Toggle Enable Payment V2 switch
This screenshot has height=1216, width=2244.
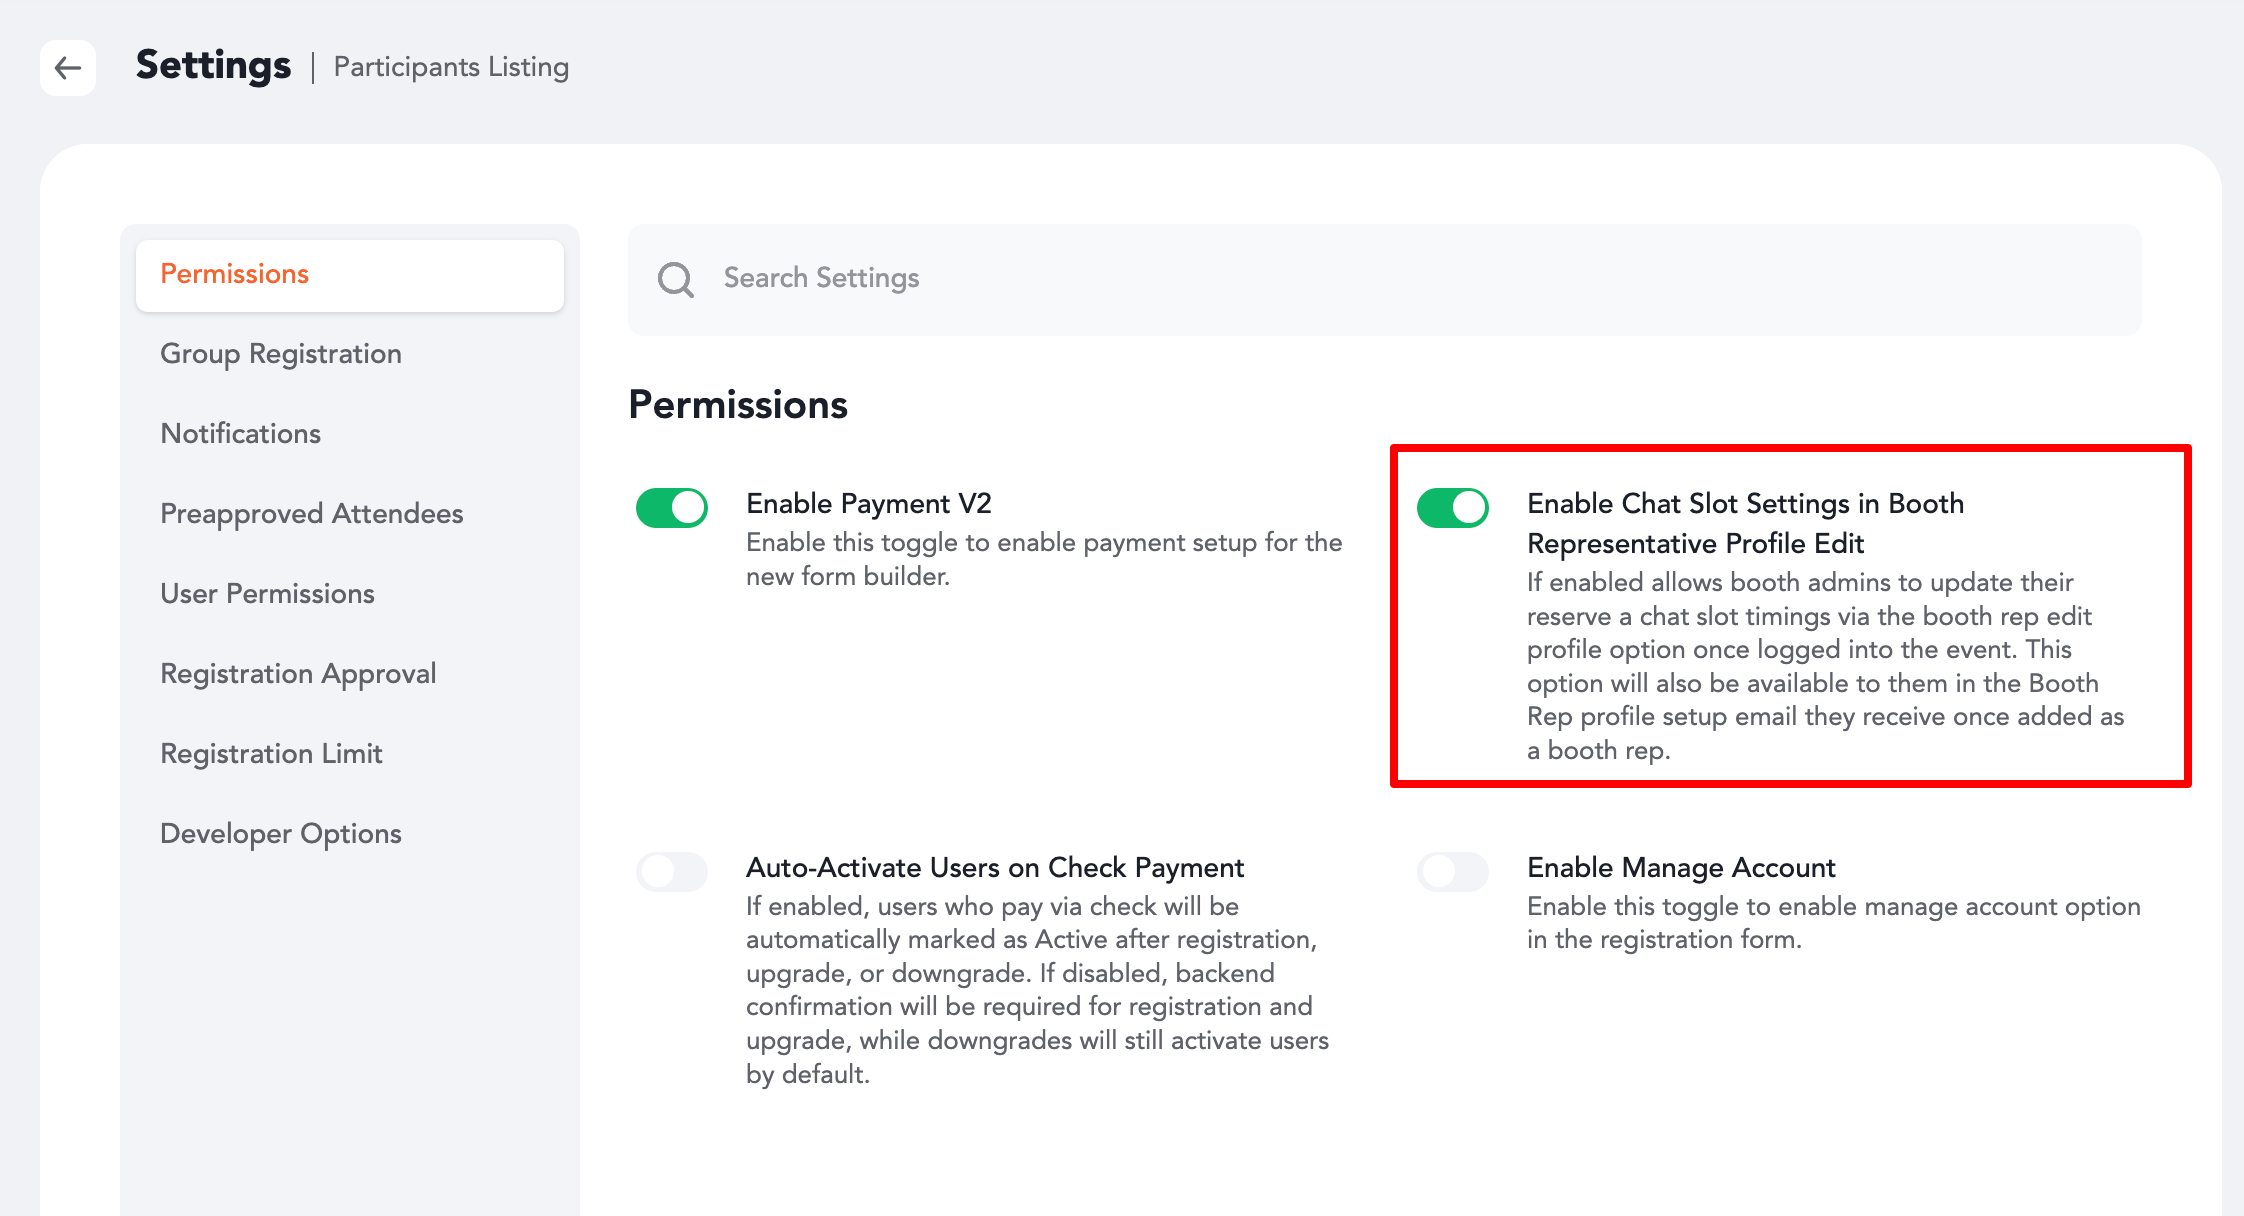(x=672, y=508)
